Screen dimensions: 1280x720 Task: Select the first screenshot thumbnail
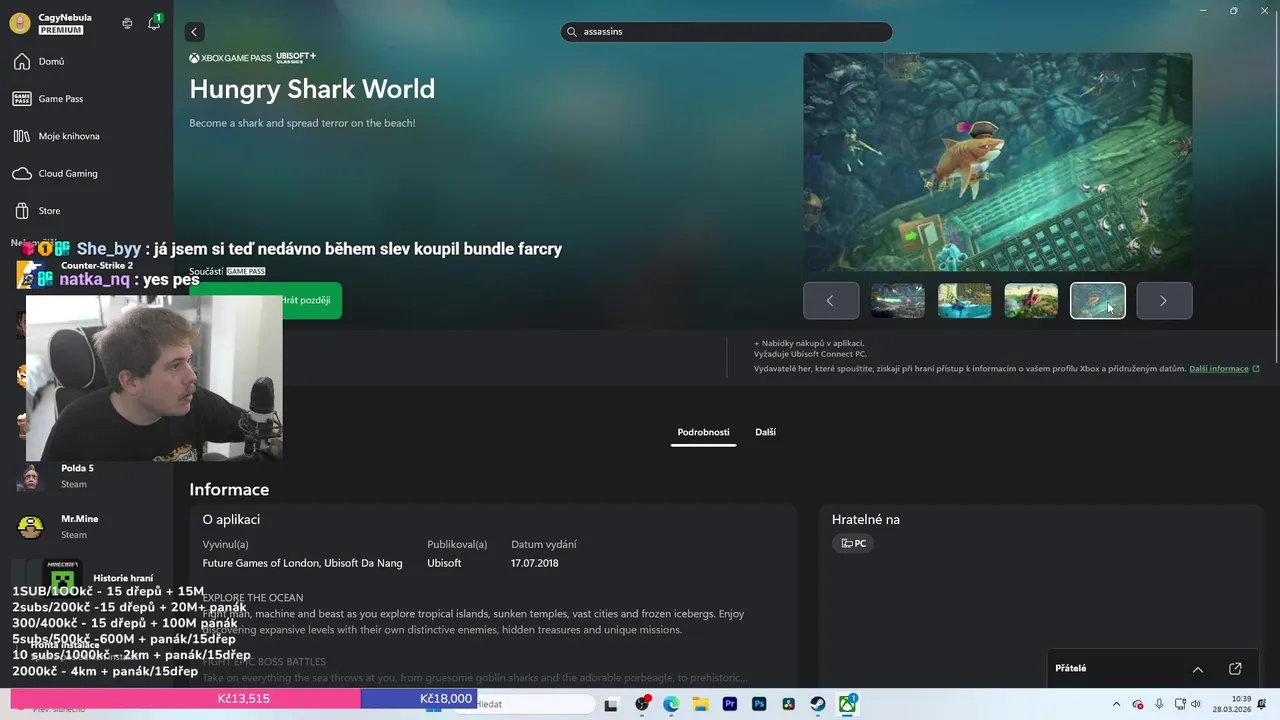pos(897,300)
